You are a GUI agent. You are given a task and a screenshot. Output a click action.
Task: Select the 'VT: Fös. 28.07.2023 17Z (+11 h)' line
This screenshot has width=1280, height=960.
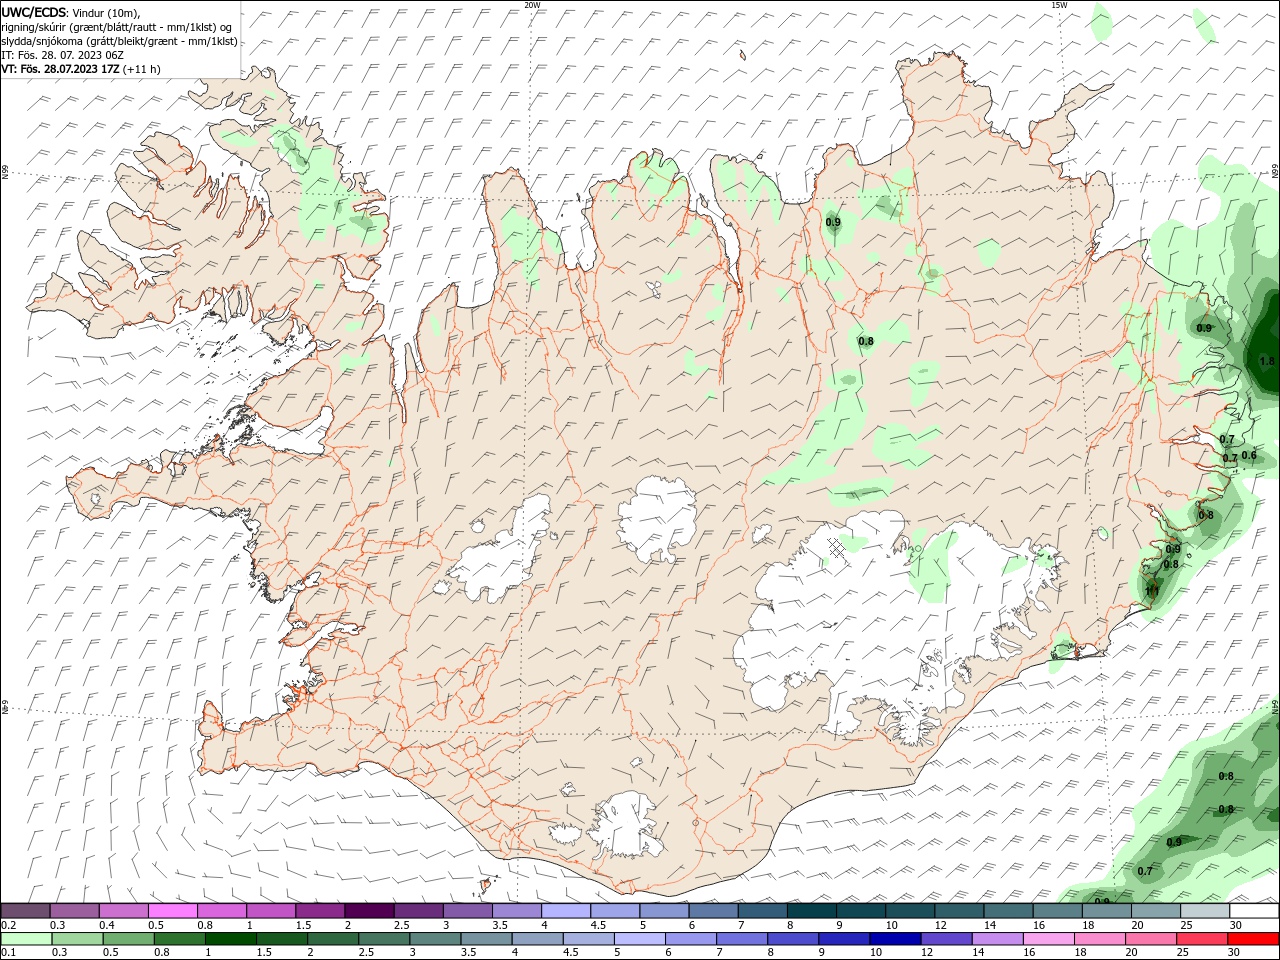click(x=81, y=69)
